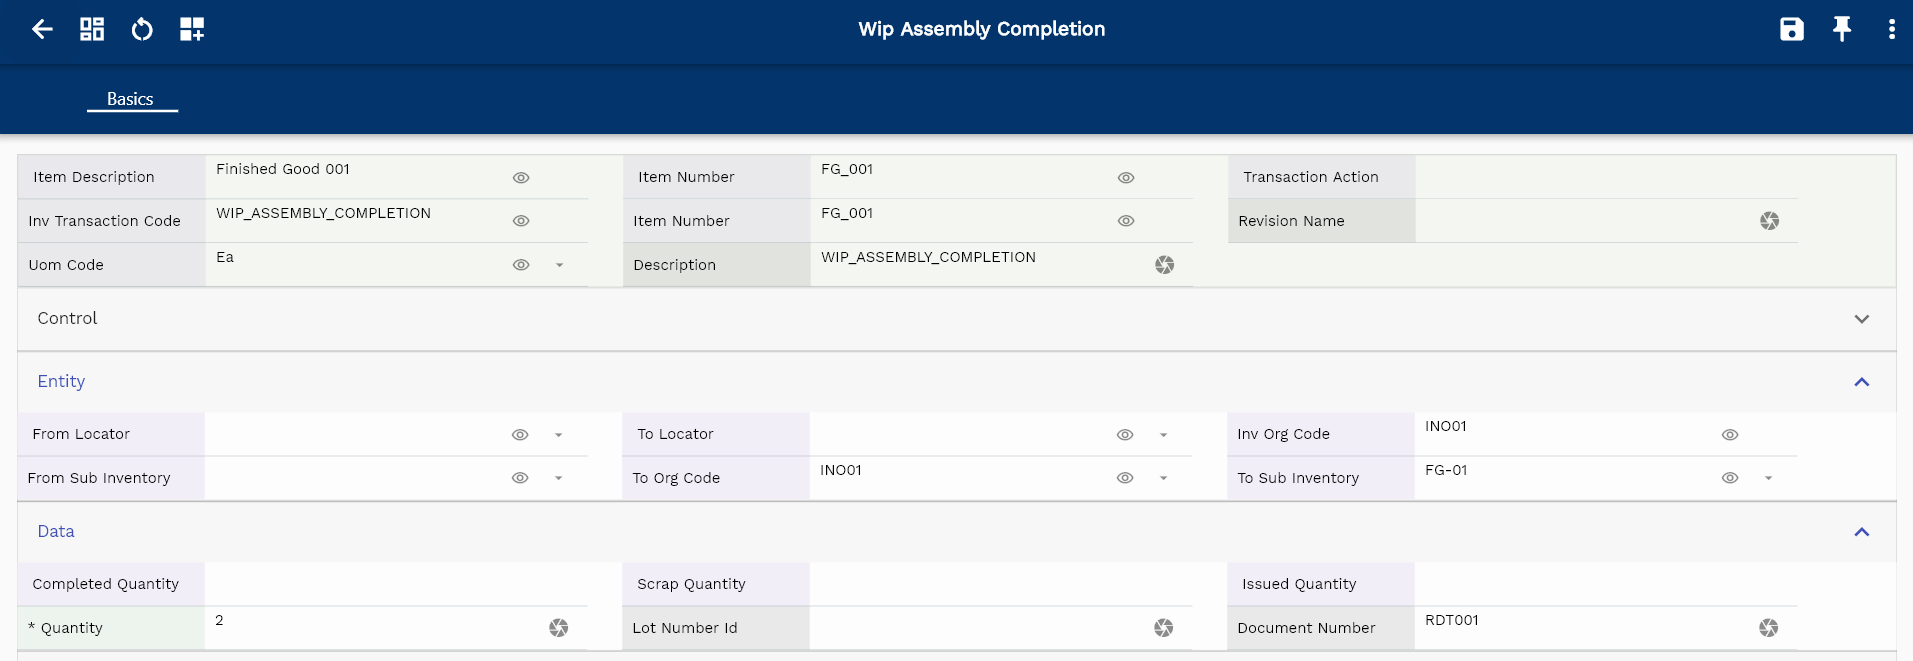
Task: Click the refresh icon in header
Action: (x=142, y=29)
